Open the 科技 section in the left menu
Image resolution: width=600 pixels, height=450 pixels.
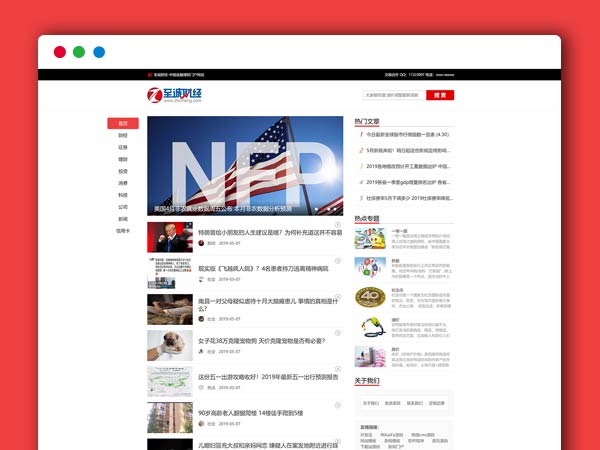pos(123,195)
